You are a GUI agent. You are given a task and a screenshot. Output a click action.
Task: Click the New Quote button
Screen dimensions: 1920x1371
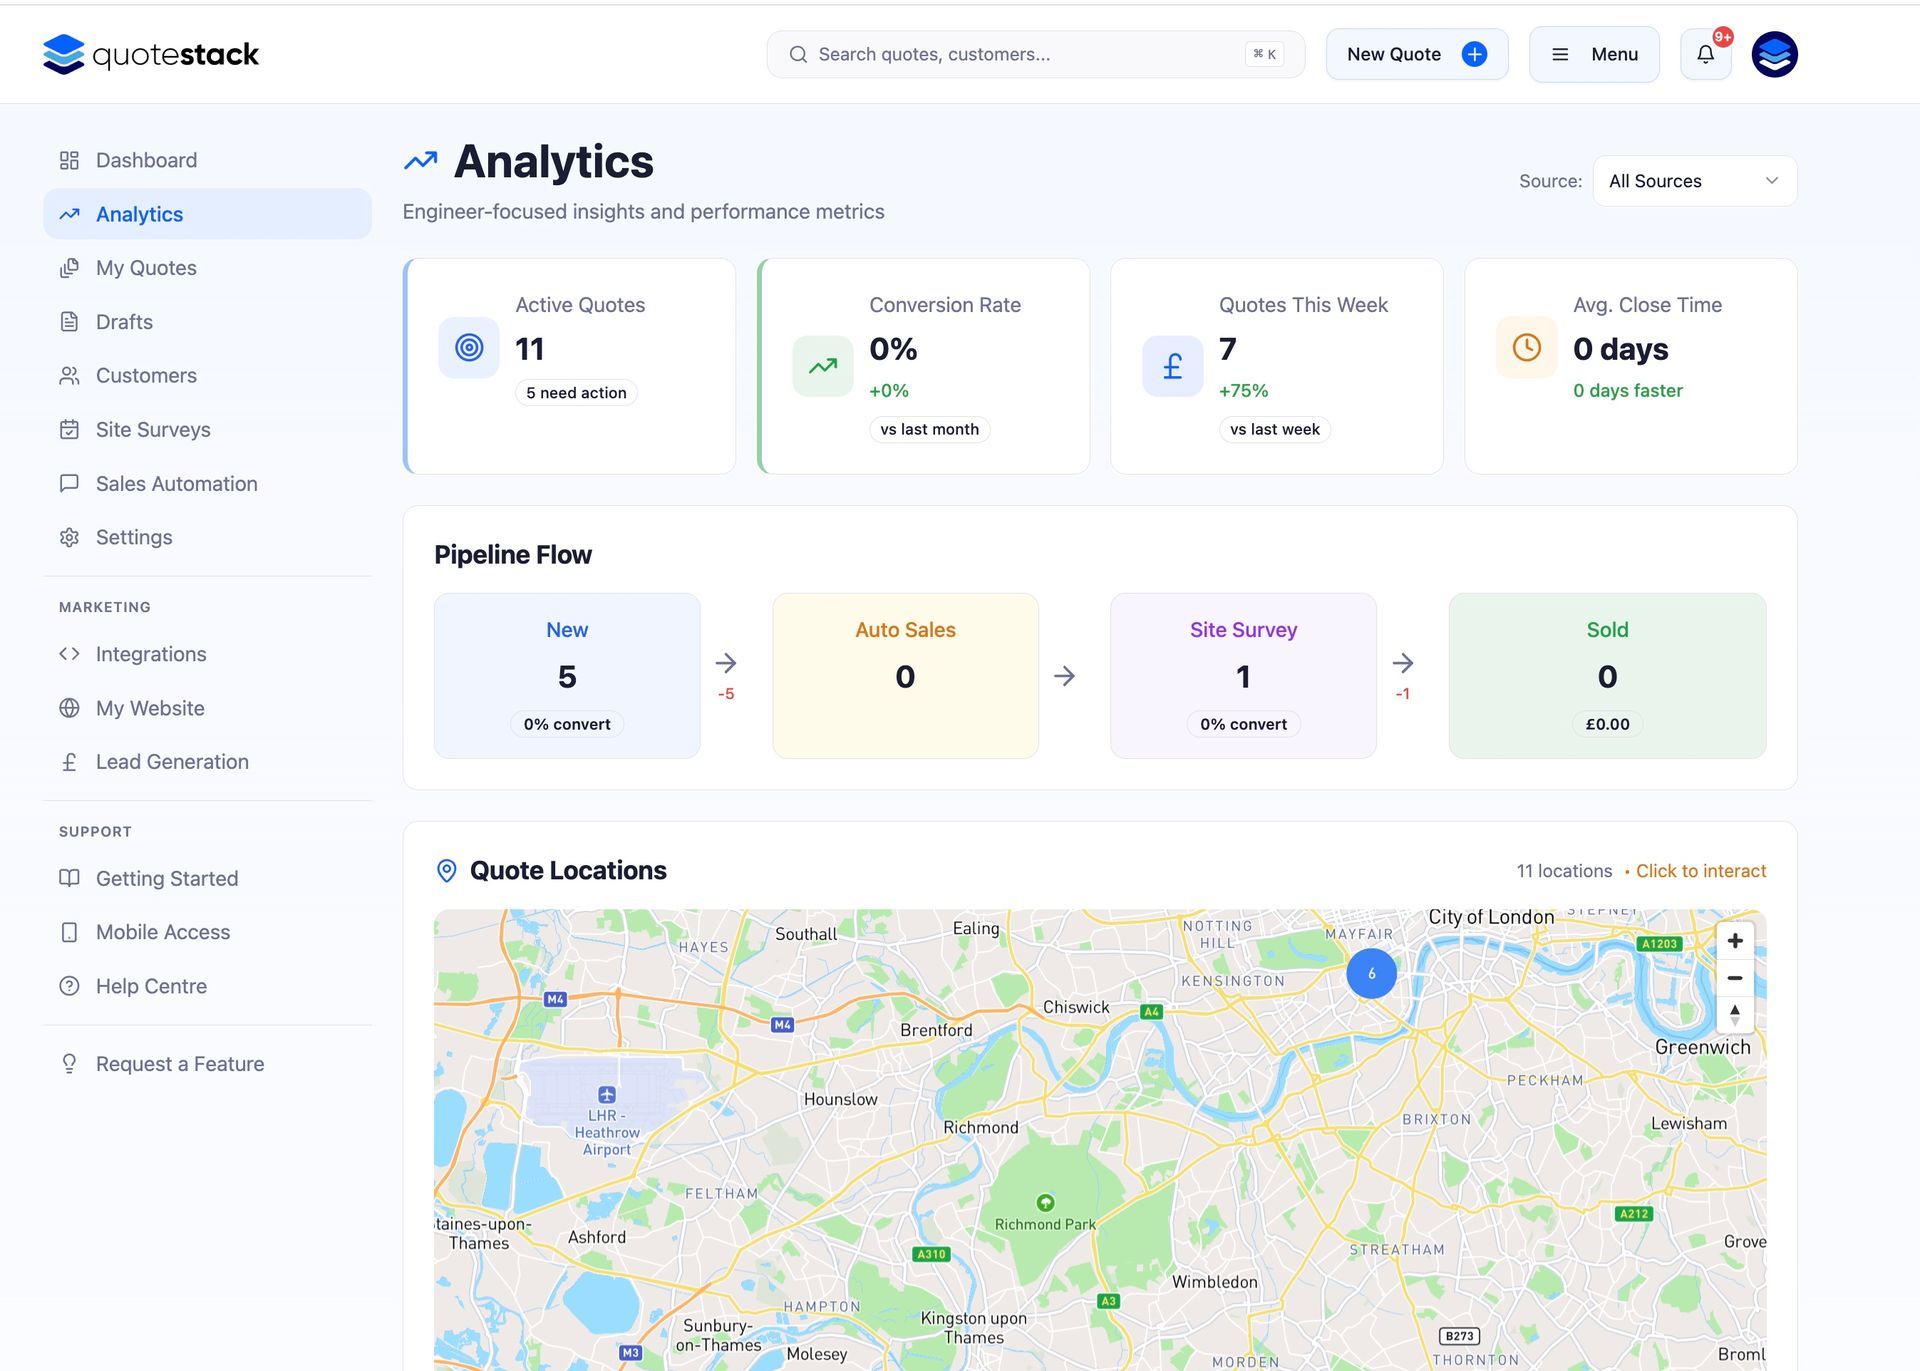pyautogui.click(x=1416, y=54)
